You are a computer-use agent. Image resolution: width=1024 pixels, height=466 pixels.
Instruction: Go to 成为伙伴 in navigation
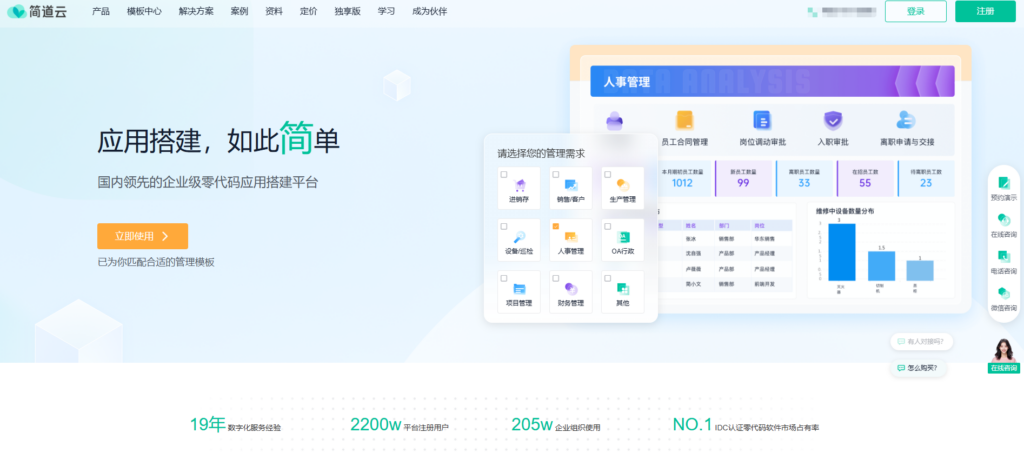(430, 11)
